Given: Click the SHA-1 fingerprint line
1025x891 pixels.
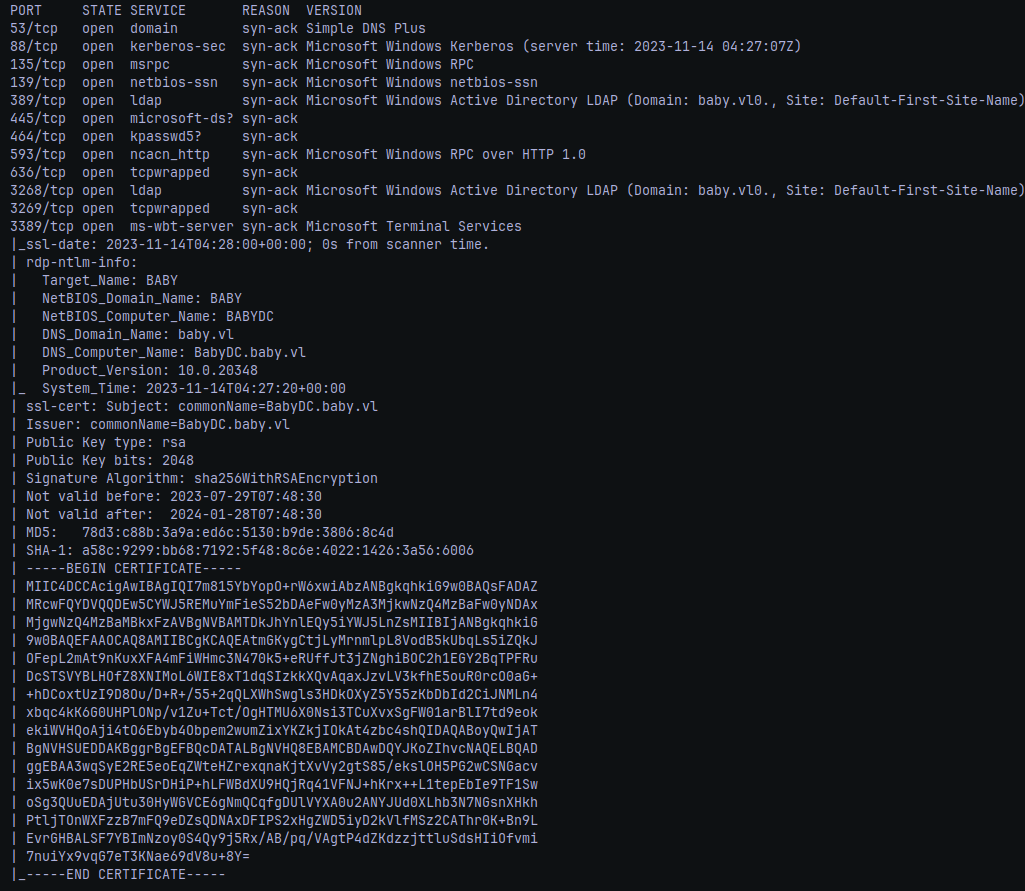Looking at the screenshot, I should (250, 550).
